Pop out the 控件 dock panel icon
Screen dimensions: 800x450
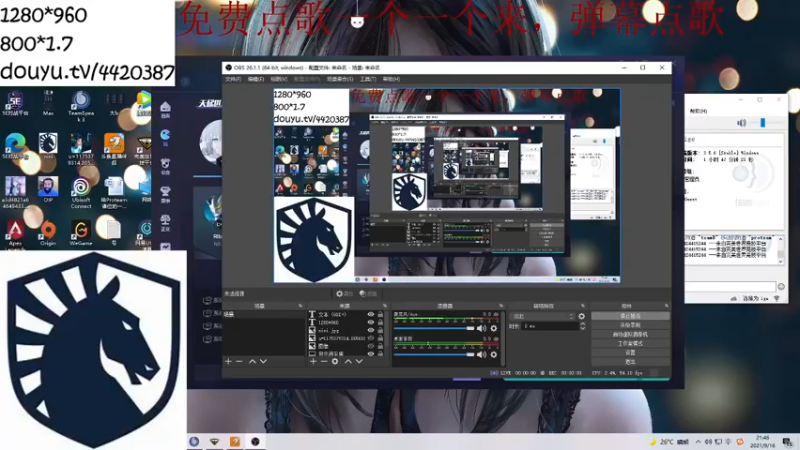(666, 306)
